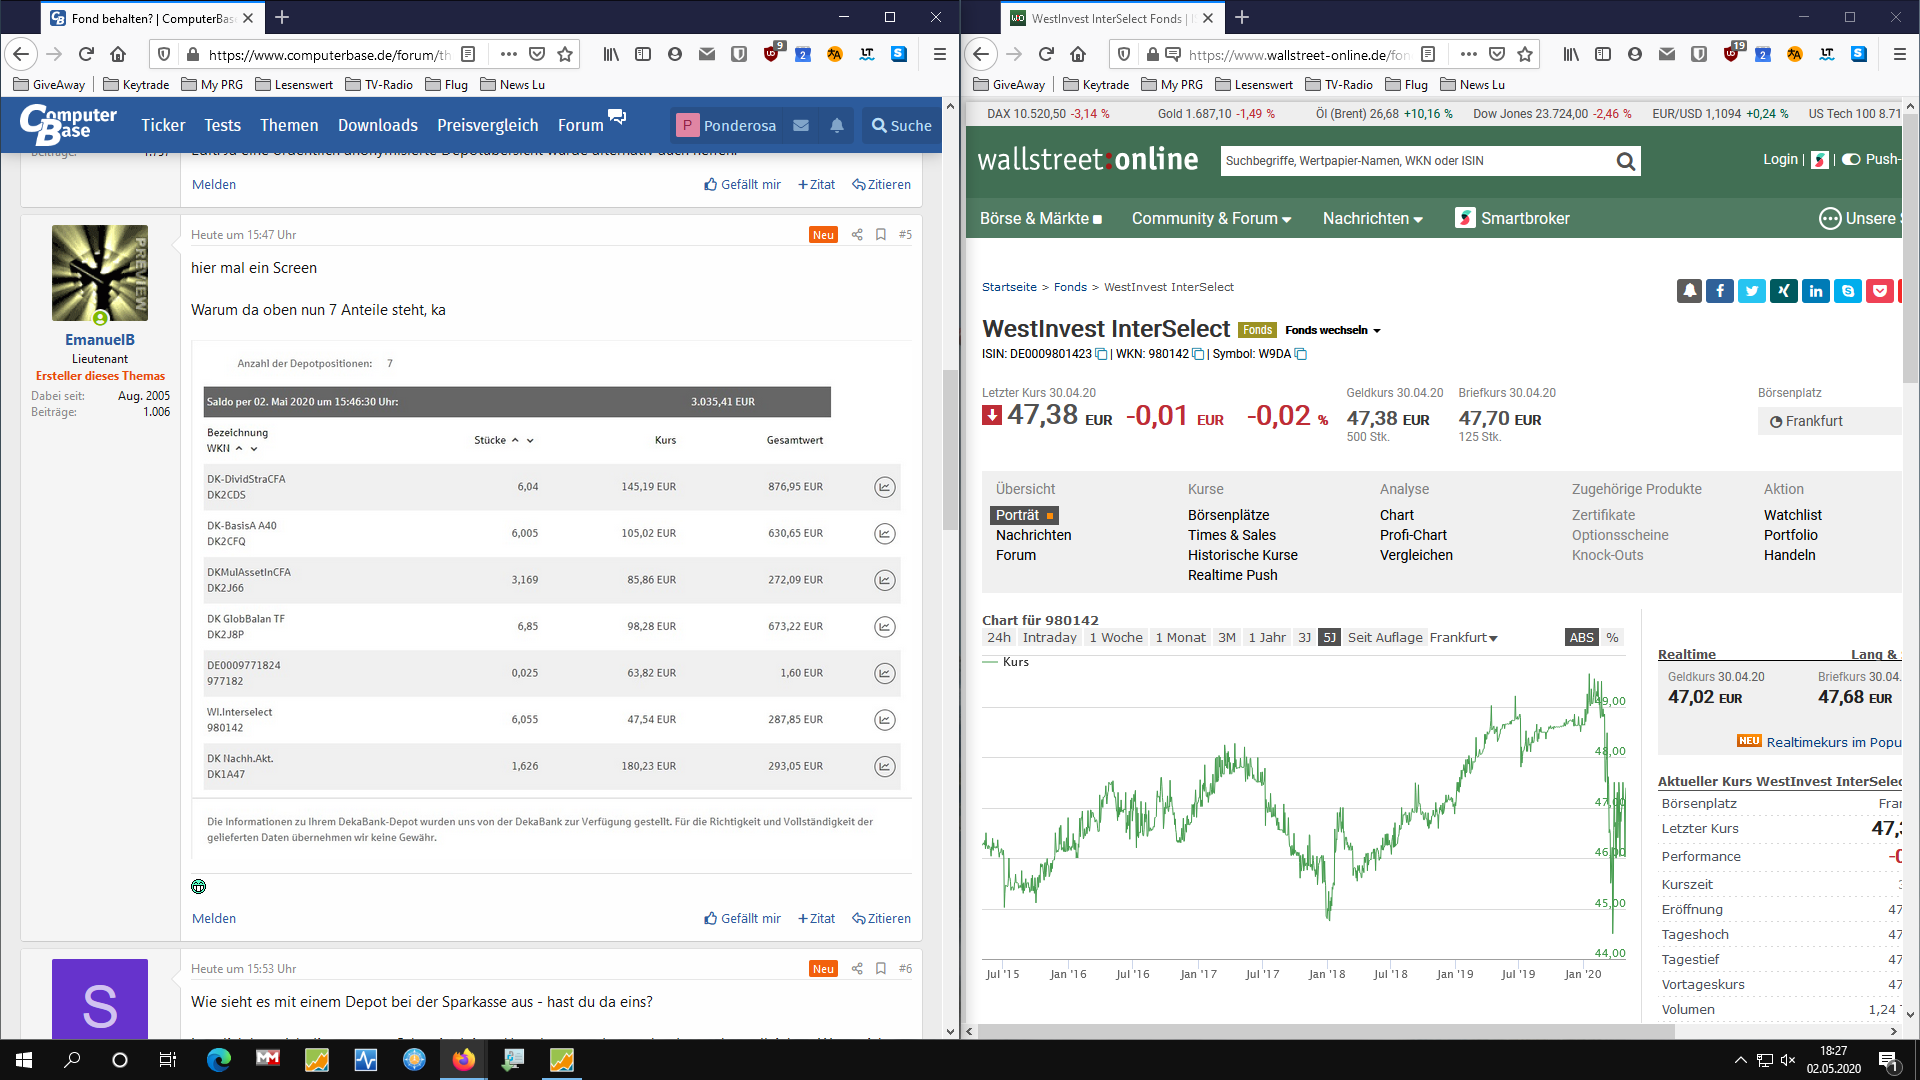Select the 1 Jahr chart range

tap(1266, 638)
